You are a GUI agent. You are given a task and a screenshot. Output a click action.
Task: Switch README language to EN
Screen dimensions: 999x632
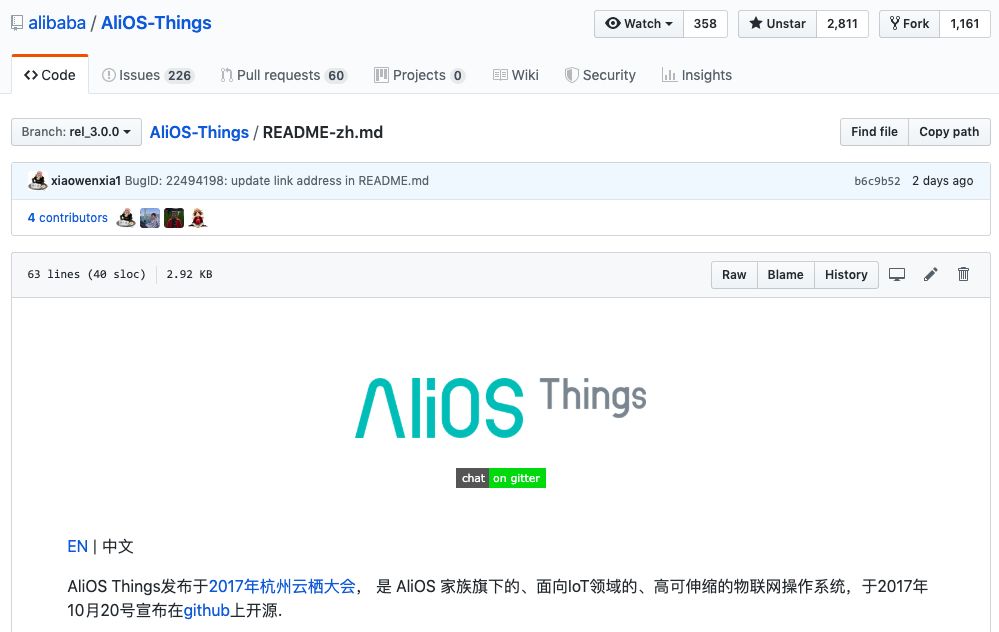(x=78, y=547)
